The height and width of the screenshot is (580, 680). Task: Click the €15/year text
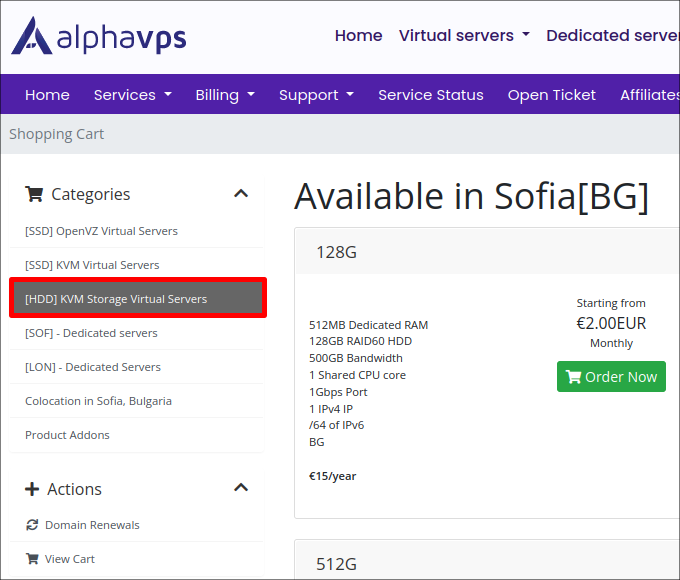click(332, 476)
